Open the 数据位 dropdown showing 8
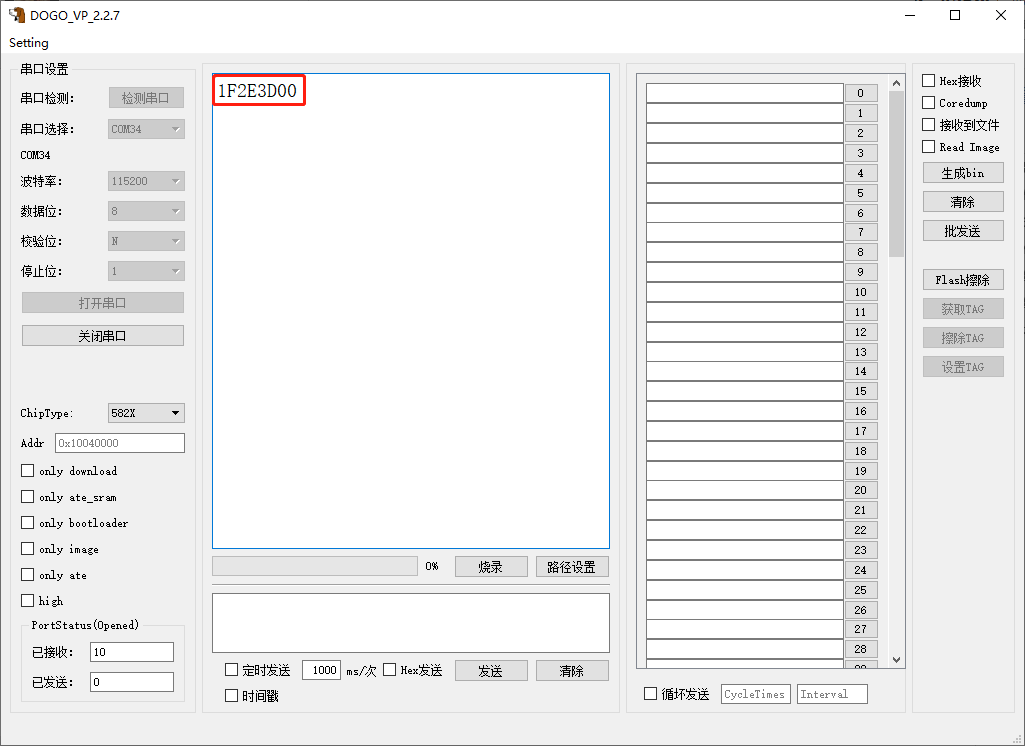 coord(146,211)
